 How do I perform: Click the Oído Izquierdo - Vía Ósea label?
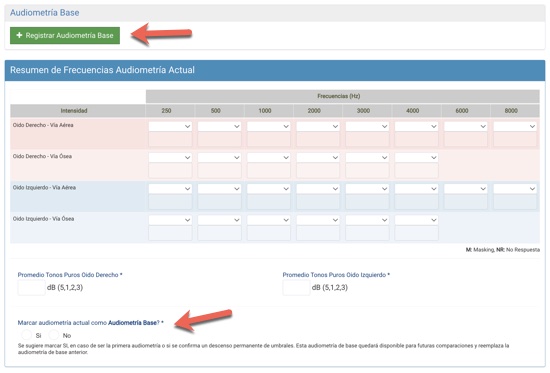tap(43, 219)
